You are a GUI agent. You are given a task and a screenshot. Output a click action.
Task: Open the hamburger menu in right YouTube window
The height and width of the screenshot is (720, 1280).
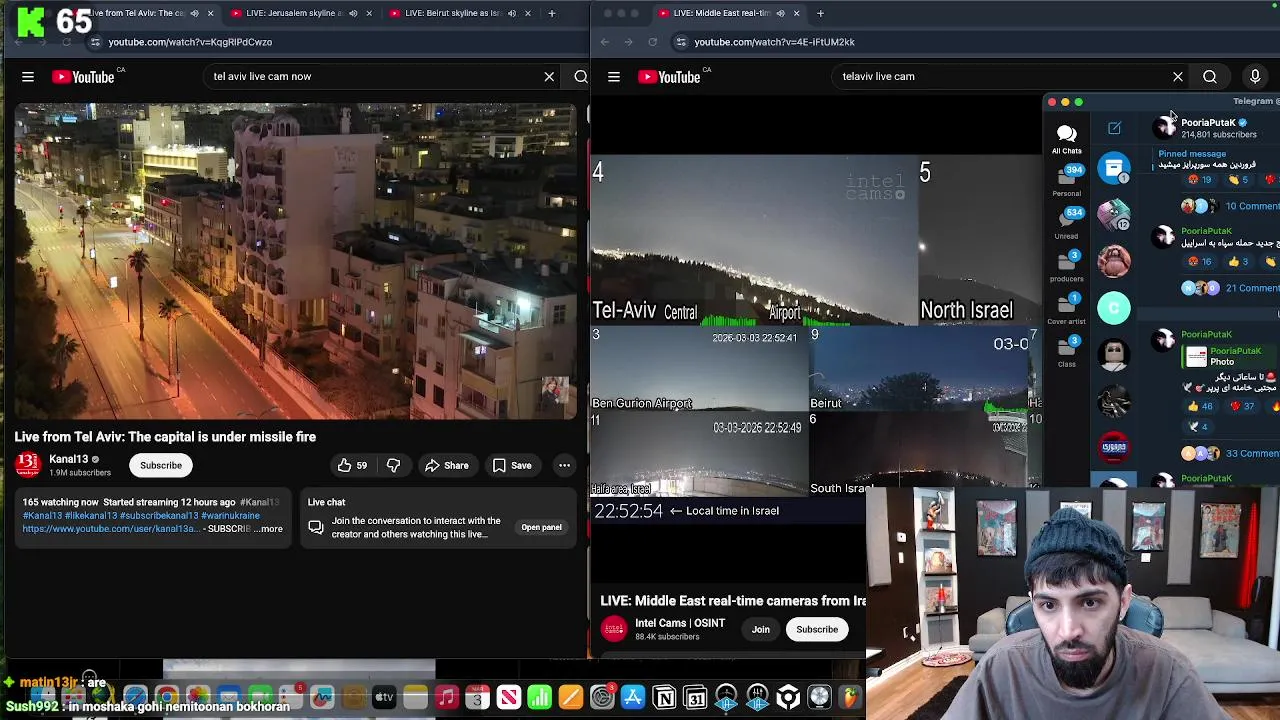(x=614, y=76)
